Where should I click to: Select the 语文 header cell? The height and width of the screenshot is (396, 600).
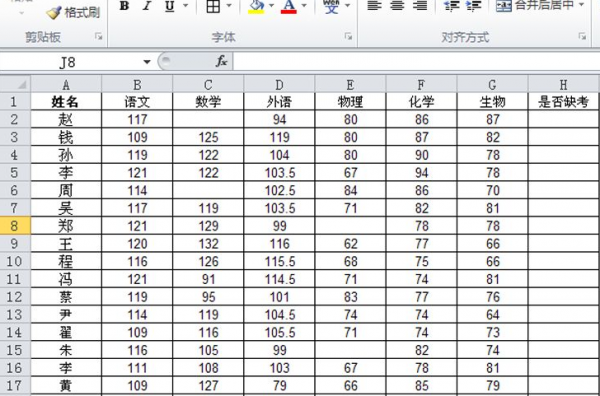click(137, 102)
